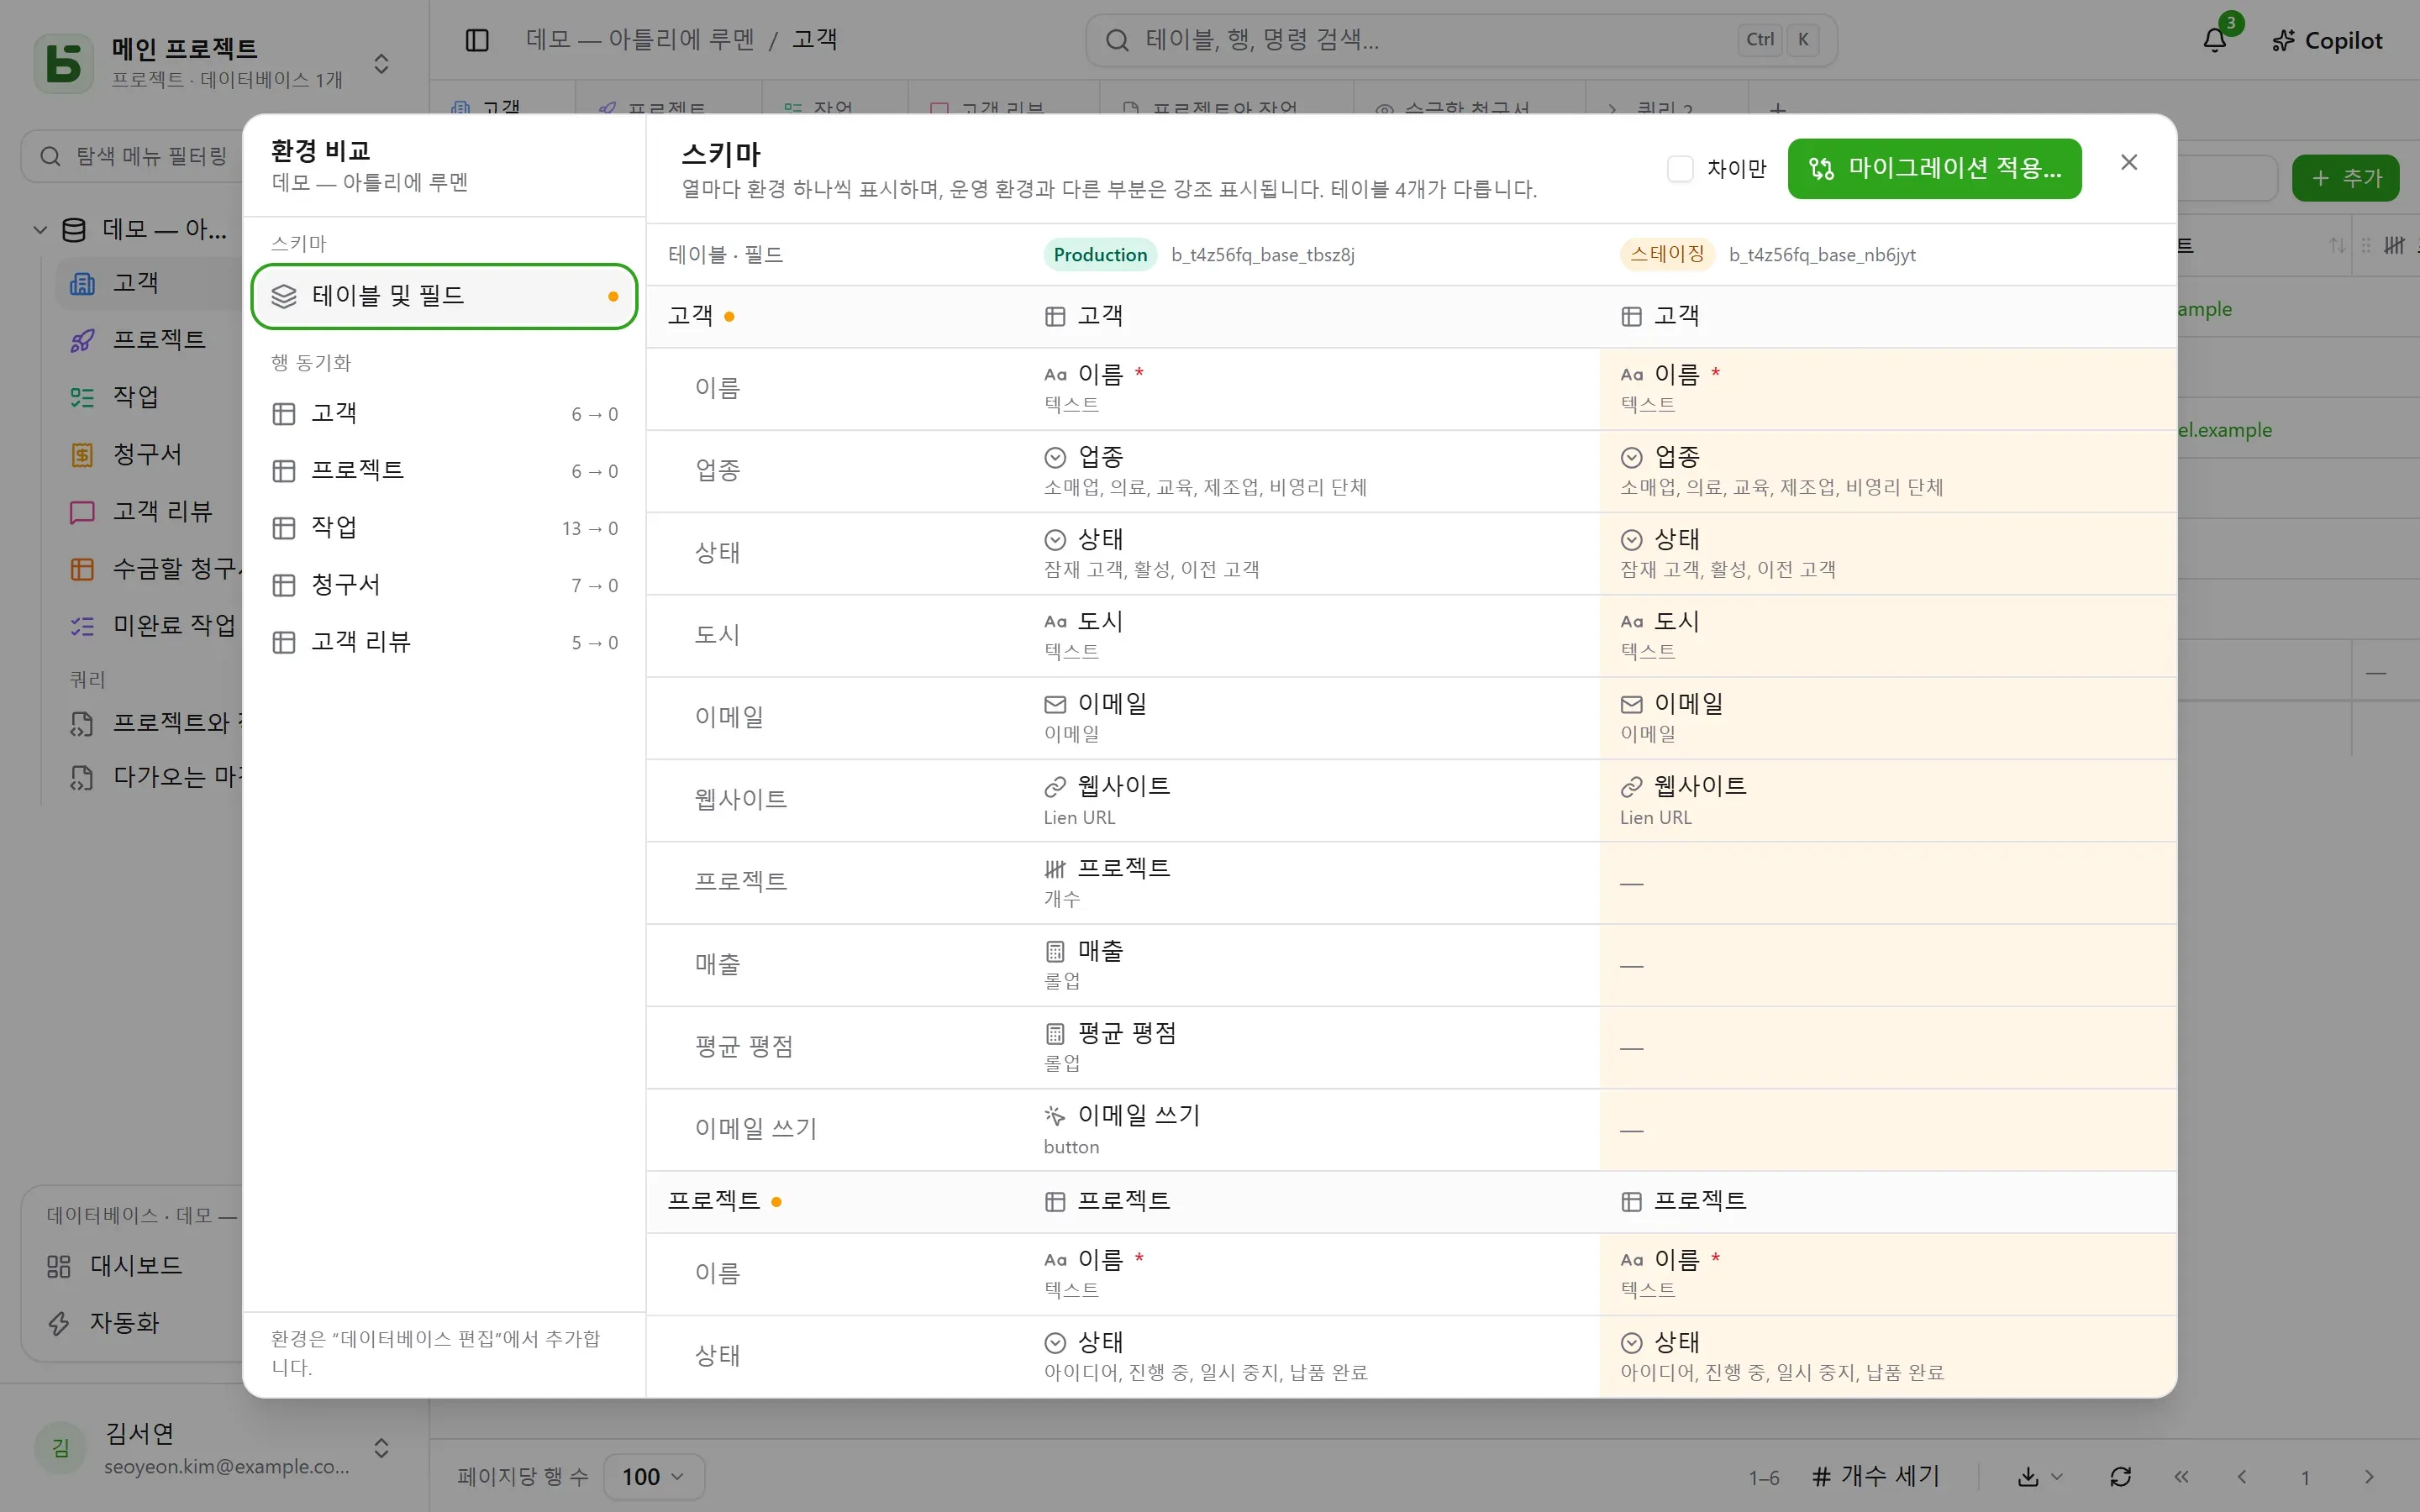Open 프로젝트 row sync entry 6 → 0

click(x=444, y=470)
